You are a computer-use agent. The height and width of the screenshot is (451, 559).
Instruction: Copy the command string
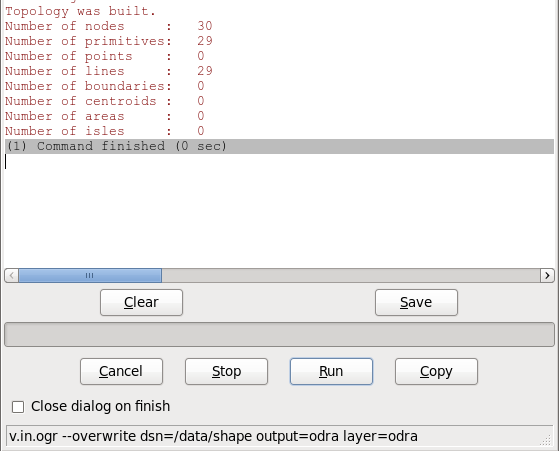click(x=436, y=371)
